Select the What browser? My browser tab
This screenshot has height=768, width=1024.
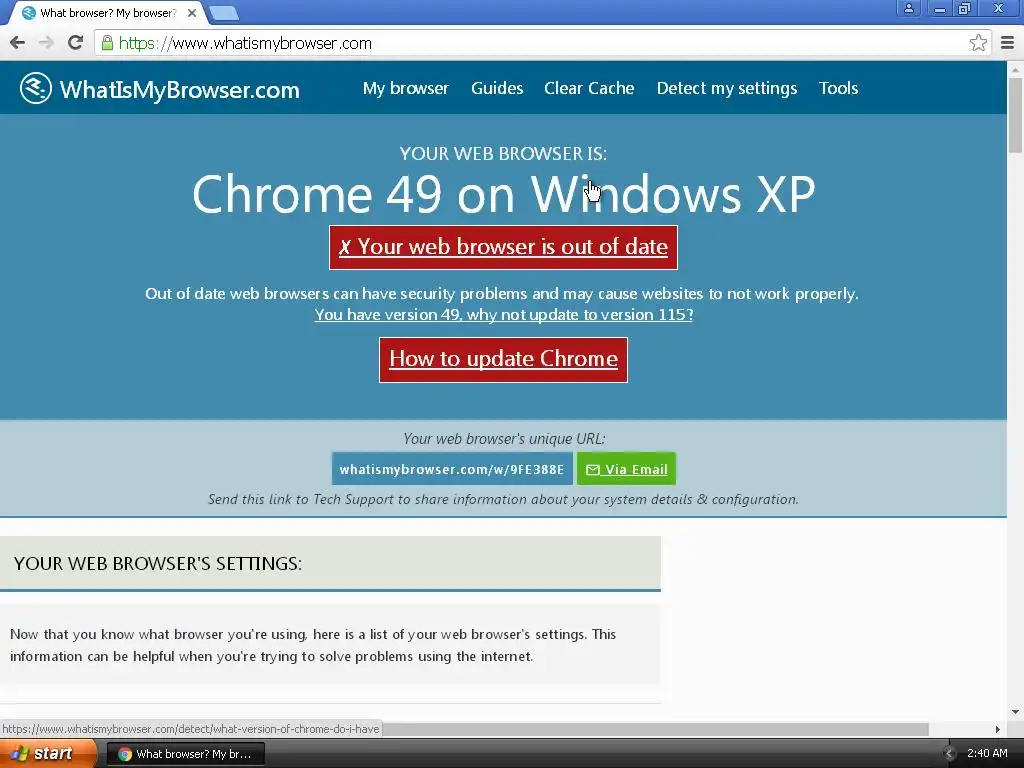pyautogui.click(x=108, y=13)
